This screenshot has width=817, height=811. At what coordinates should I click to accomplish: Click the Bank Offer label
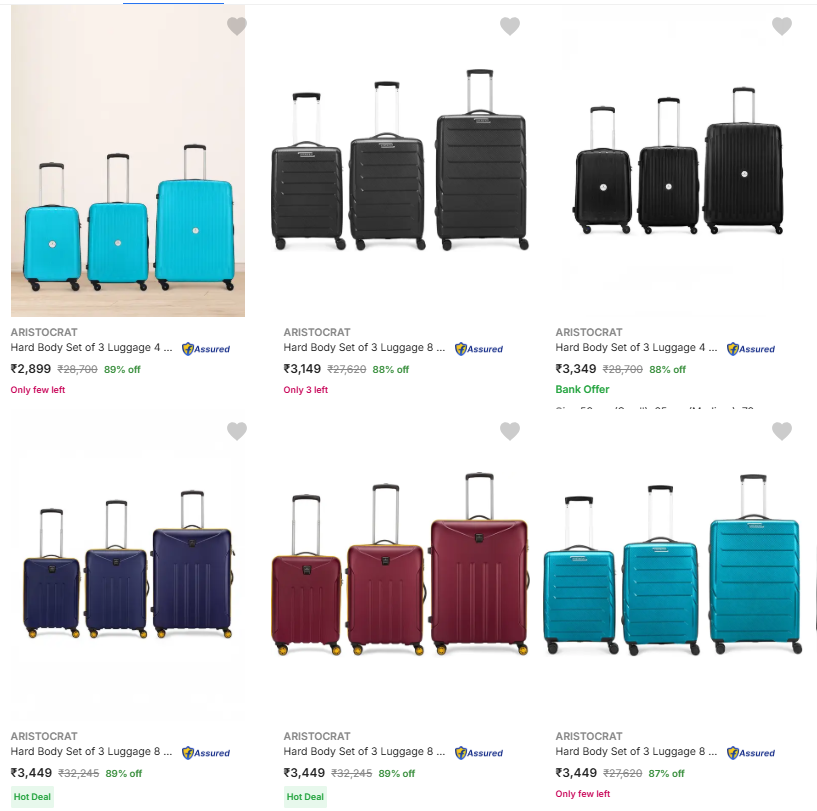coord(582,389)
